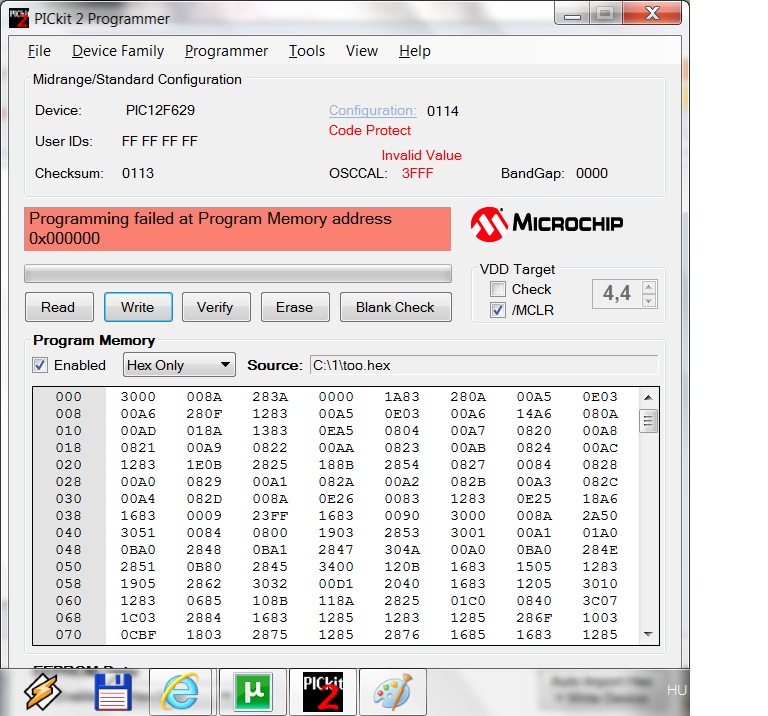Open the View menu
The width and height of the screenshot is (768, 716).
[362, 51]
